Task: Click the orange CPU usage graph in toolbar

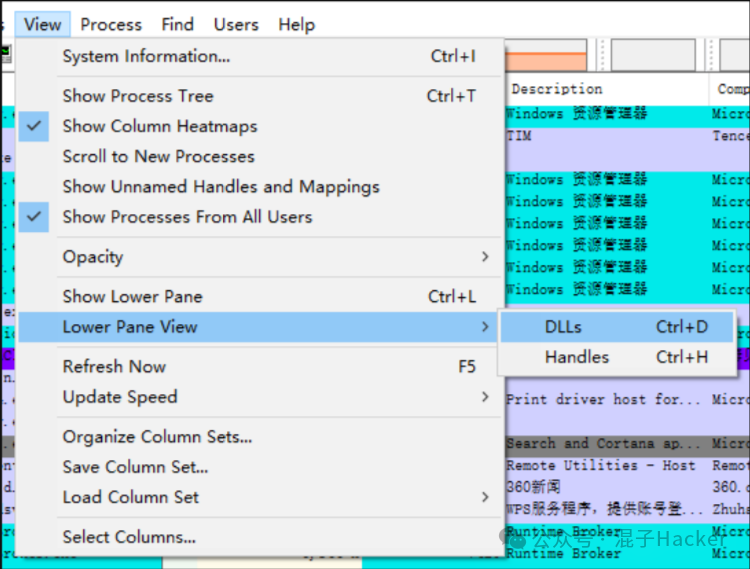Action: (x=546, y=55)
